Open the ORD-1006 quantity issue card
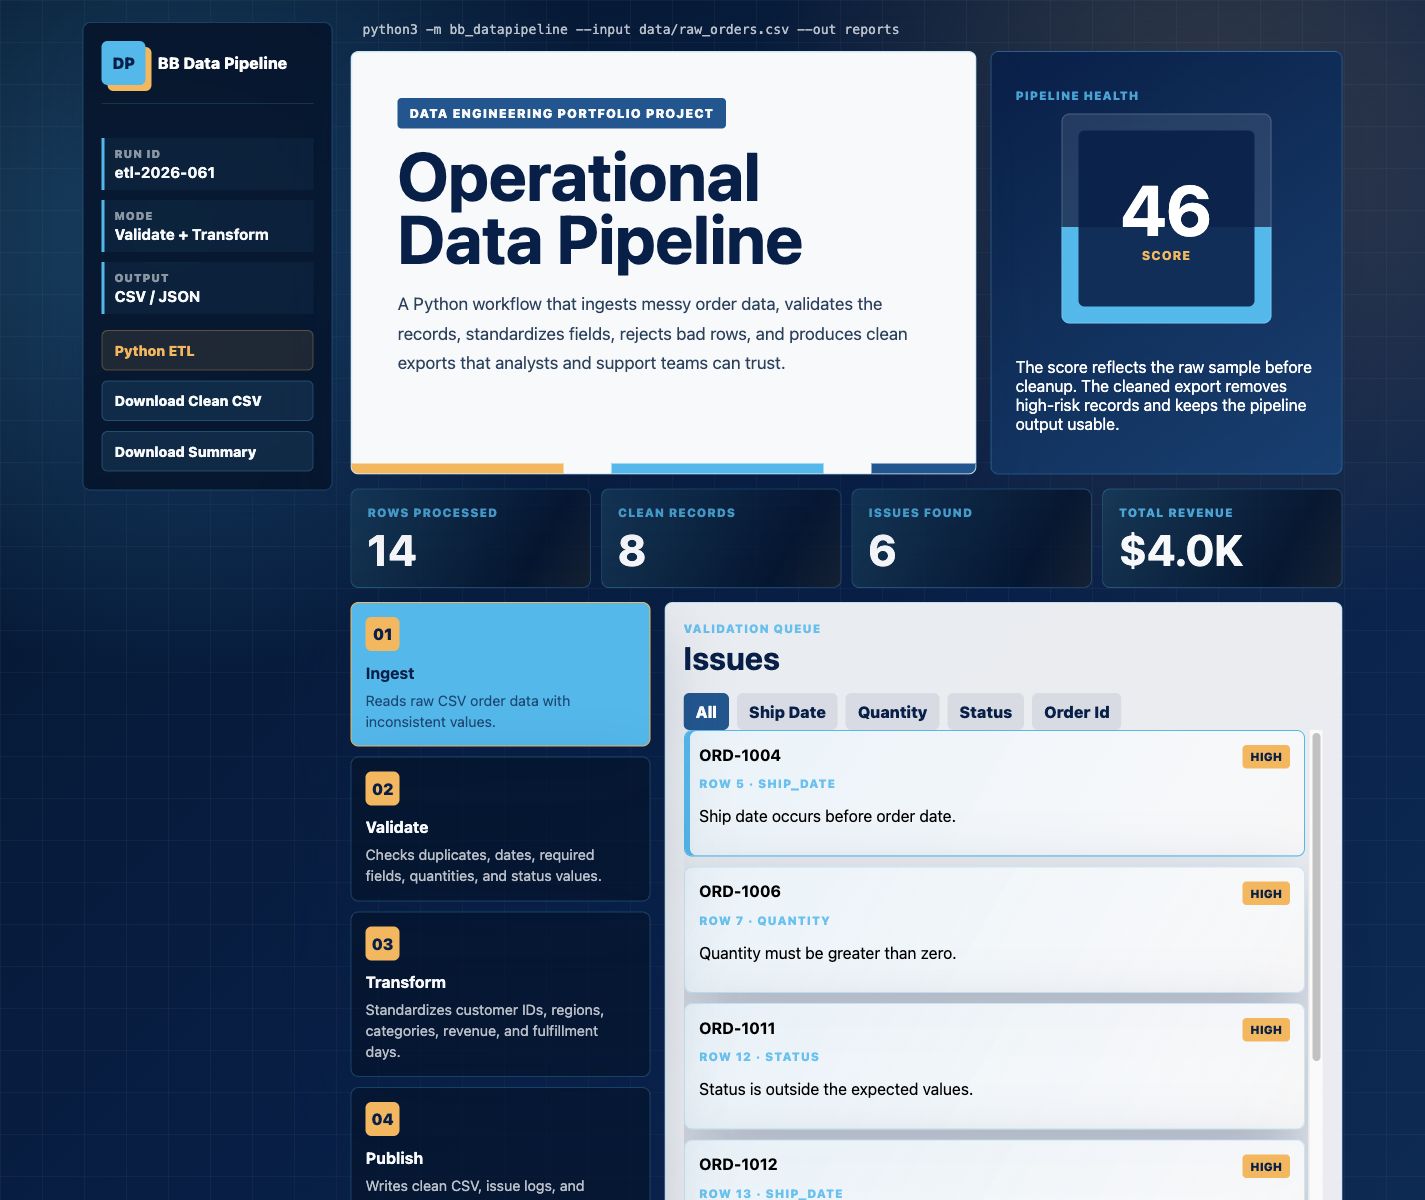Image resolution: width=1425 pixels, height=1200 pixels. point(994,930)
